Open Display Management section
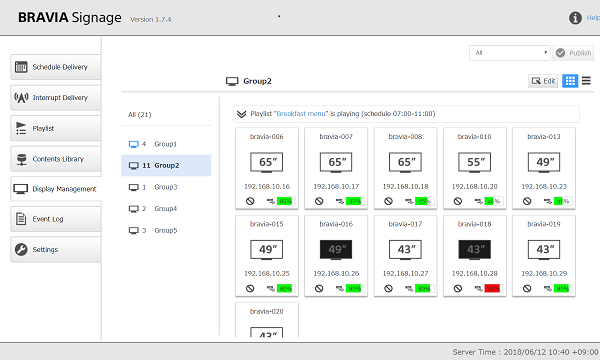The width and height of the screenshot is (600, 360). coord(56,189)
